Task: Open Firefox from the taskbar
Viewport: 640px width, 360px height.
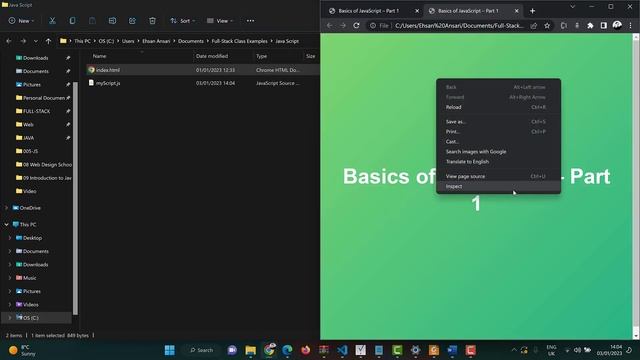Action: click(305, 350)
